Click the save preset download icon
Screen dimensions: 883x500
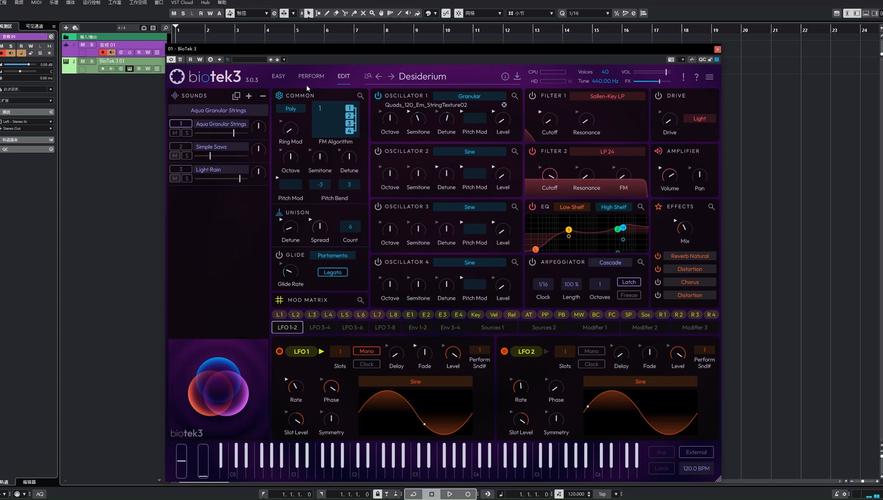pyautogui.click(x=517, y=77)
